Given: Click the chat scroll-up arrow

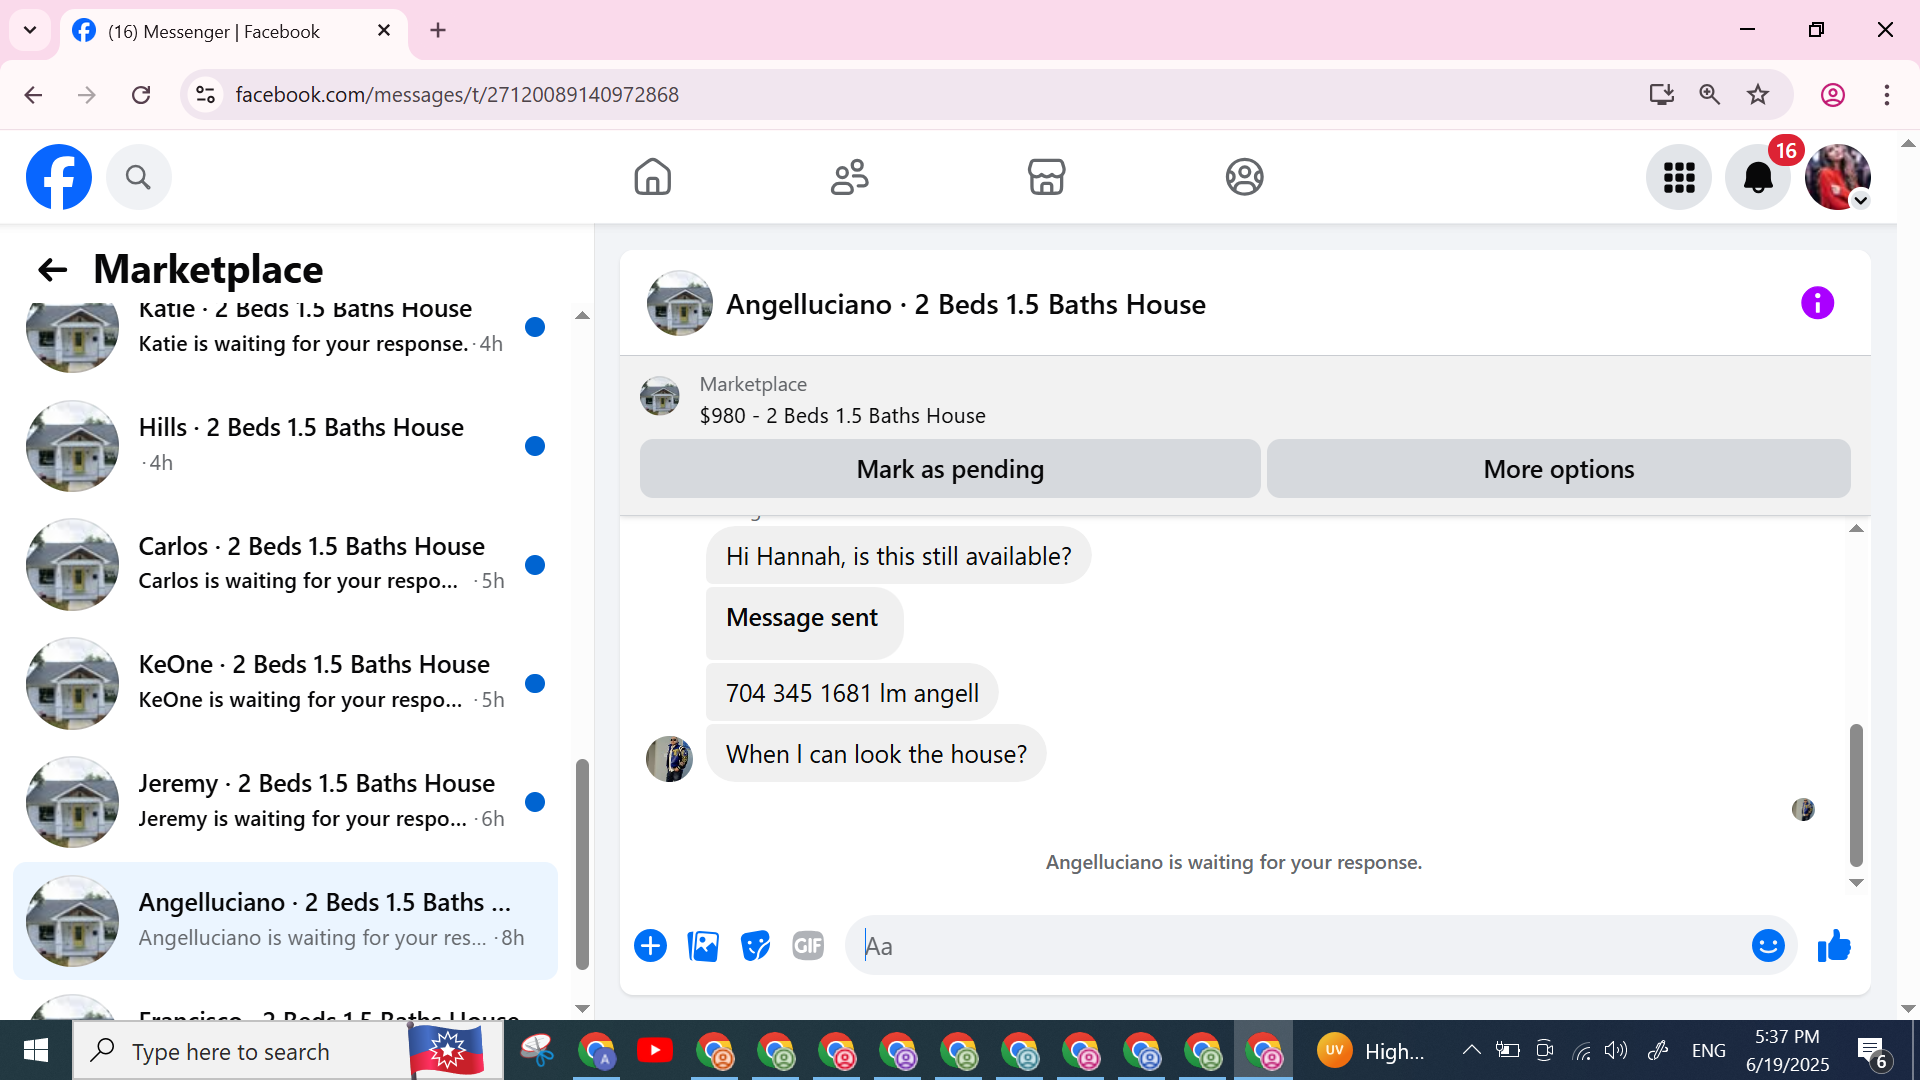Looking at the screenshot, I should (x=1856, y=529).
